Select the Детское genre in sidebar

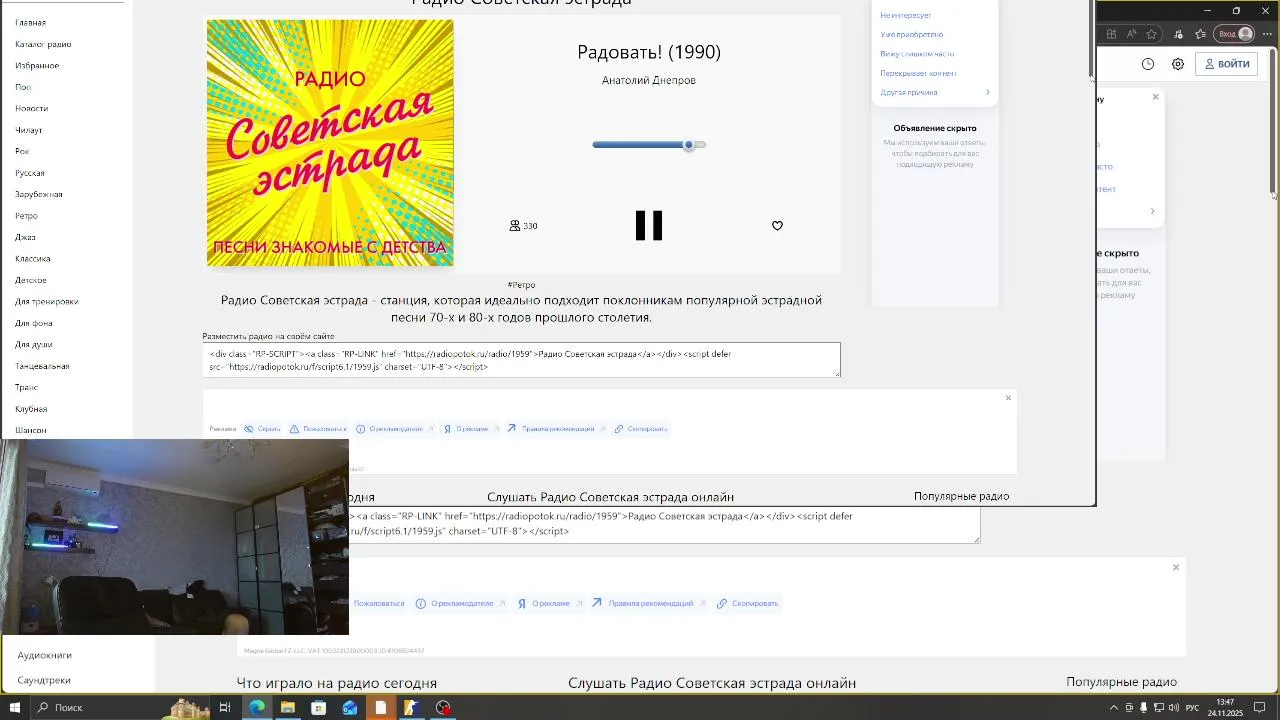[x=30, y=280]
